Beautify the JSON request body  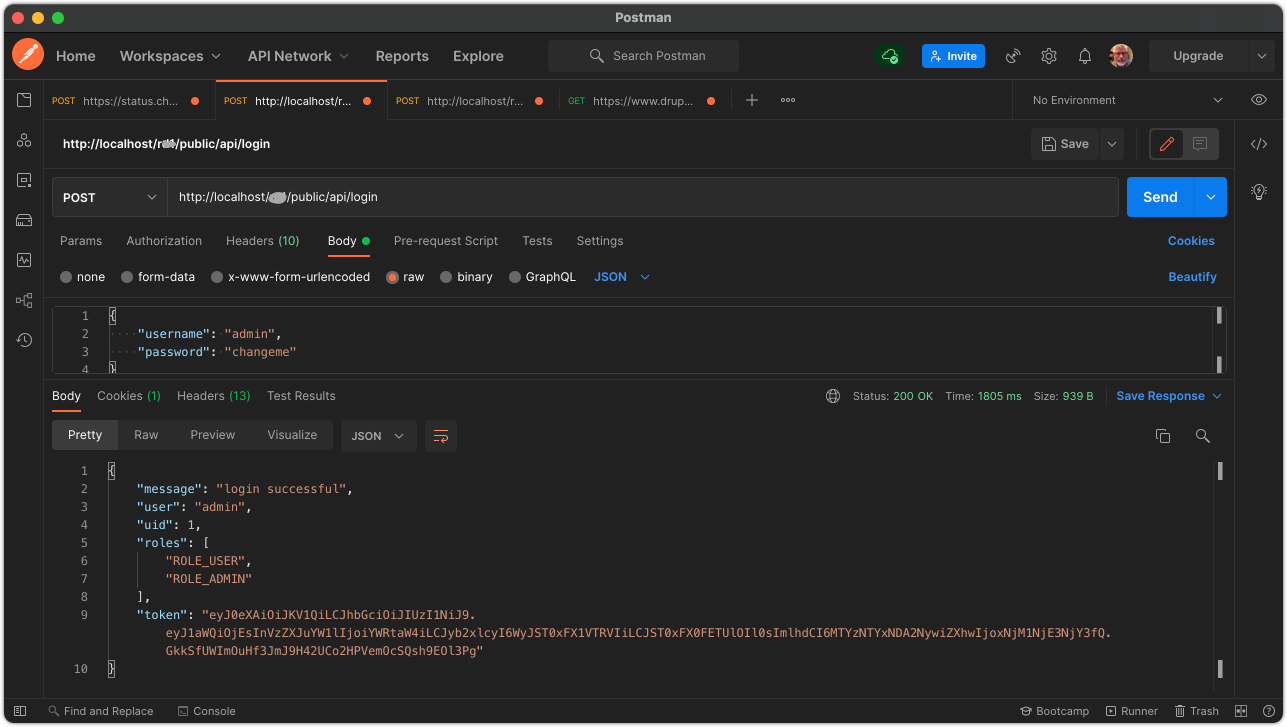pyautogui.click(x=1192, y=276)
